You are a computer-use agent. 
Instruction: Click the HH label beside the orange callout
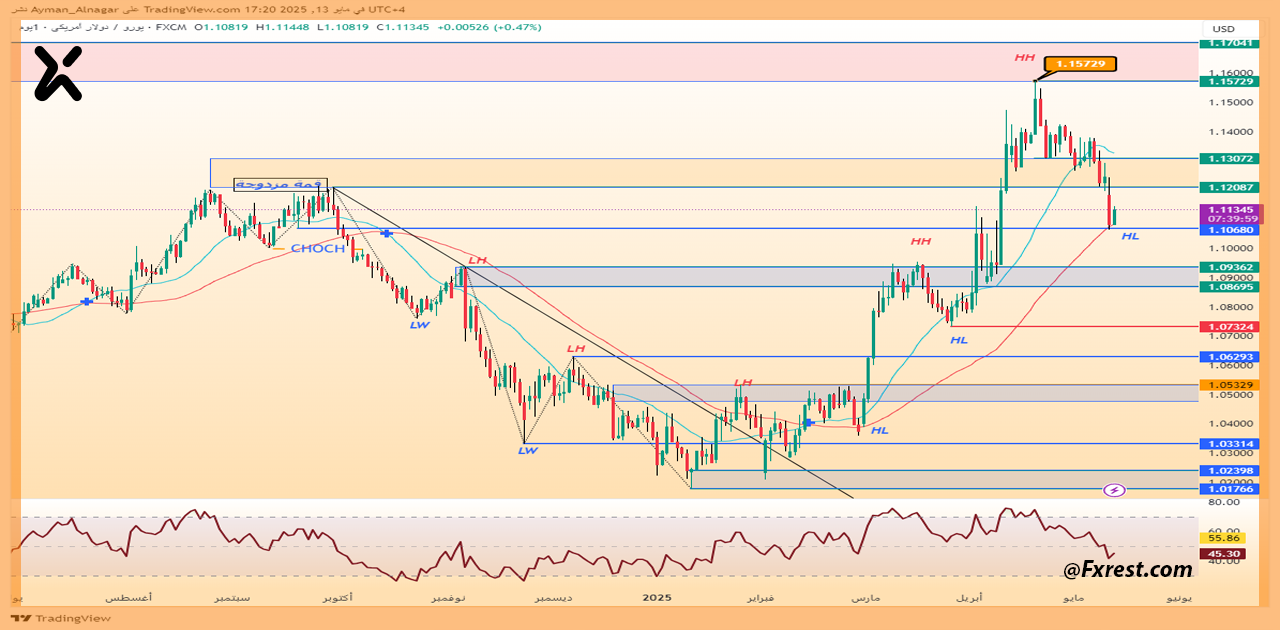[x=1024, y=58]
